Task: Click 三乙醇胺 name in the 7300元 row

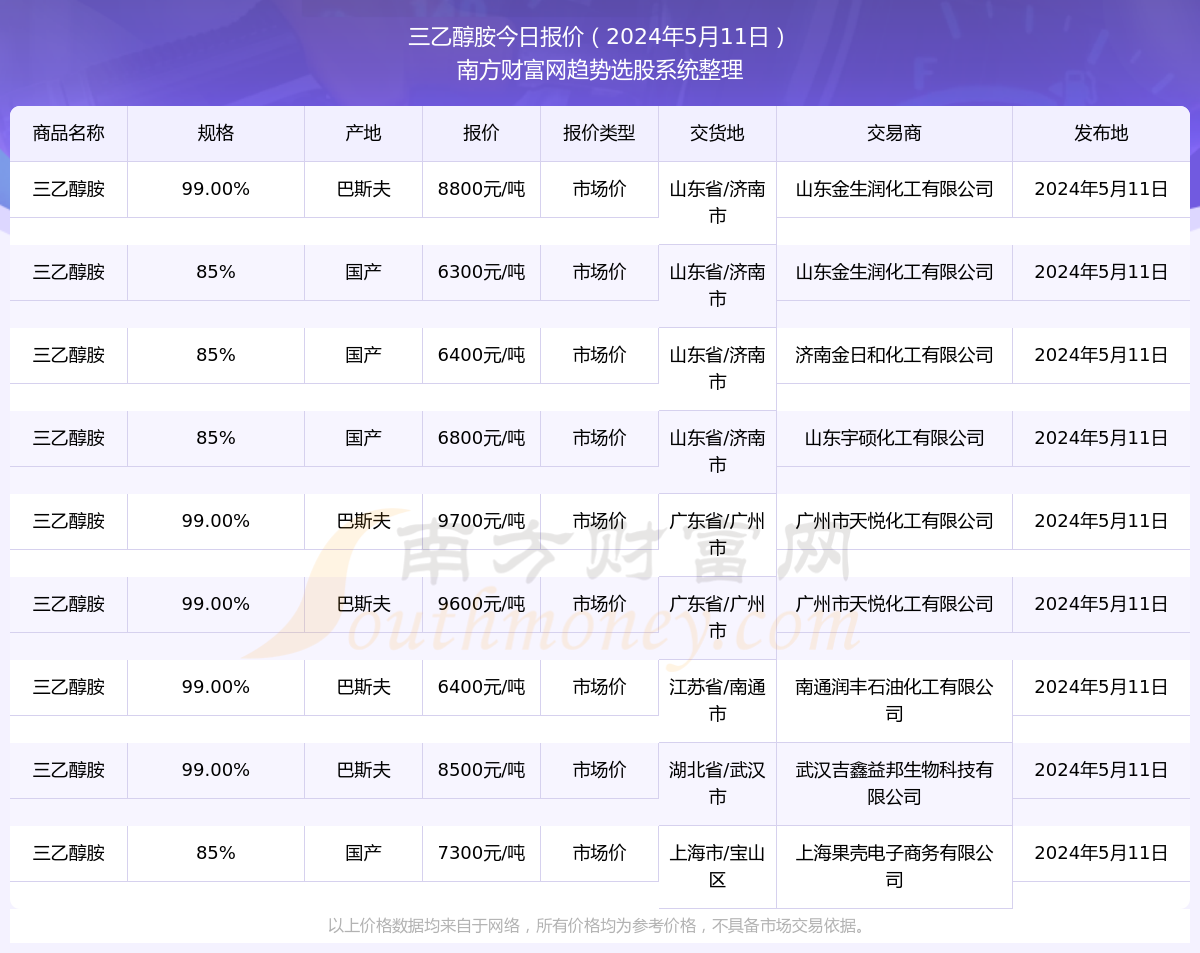Action: (69, 852)
